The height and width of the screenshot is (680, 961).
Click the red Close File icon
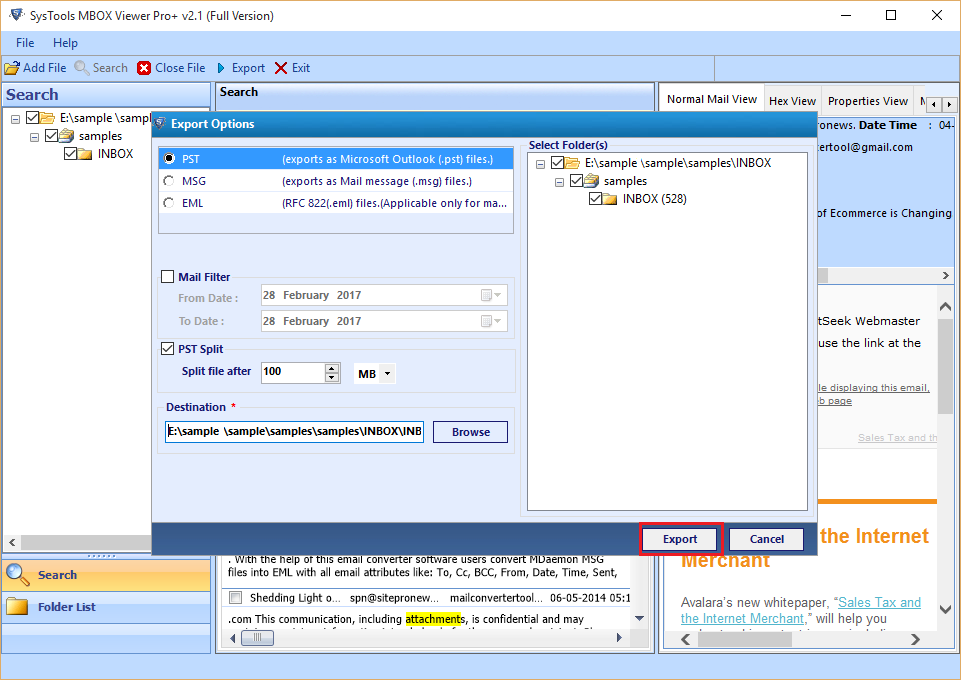144,68
